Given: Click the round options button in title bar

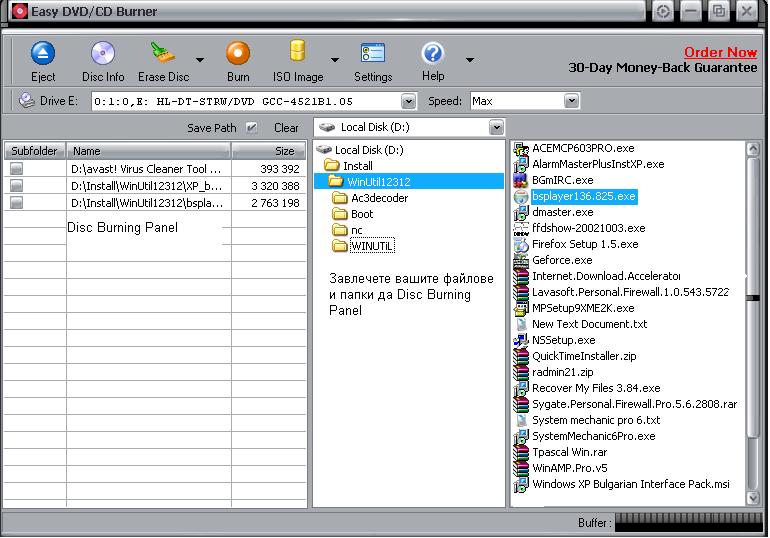Looking at the screenshot, I should point(663,11).
